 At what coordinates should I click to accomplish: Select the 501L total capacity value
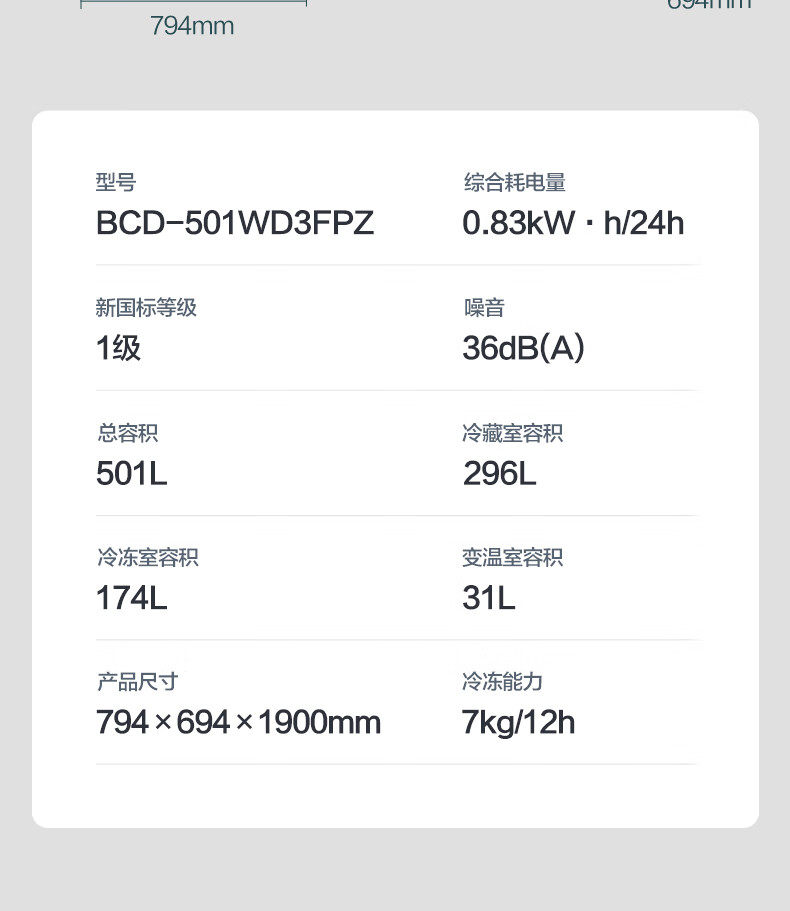pyautogui.click(x=131, y=473)
